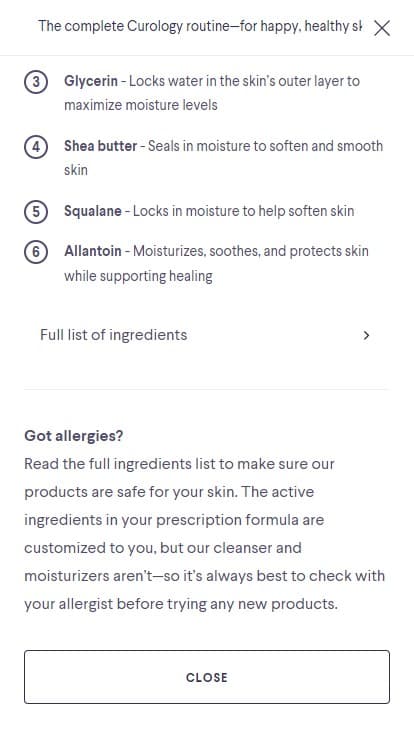Select the Squalane ingredient name
This screenshot has height=736, width=414.
pyautogui.click(x=92, y=211)
